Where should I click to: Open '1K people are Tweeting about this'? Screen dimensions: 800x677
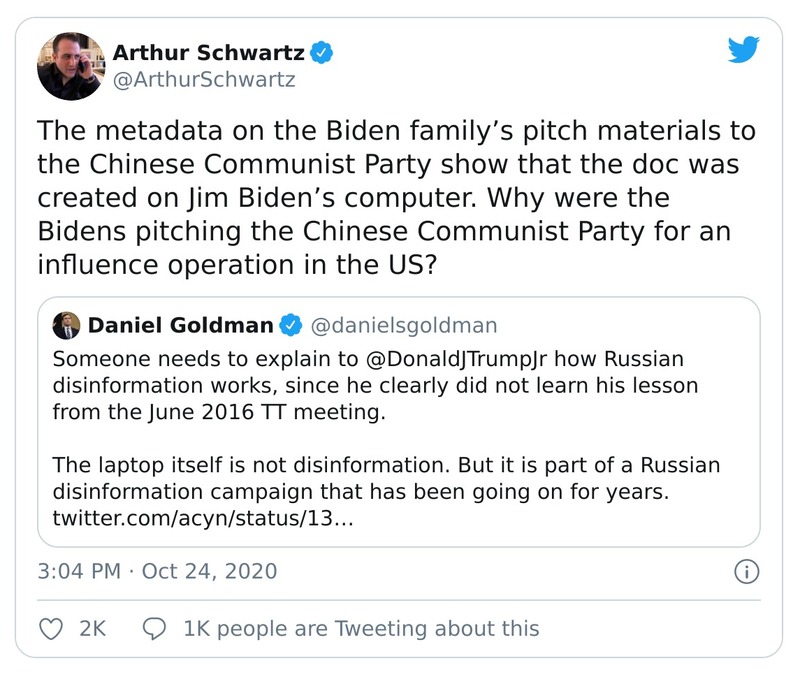click(361, 628)
